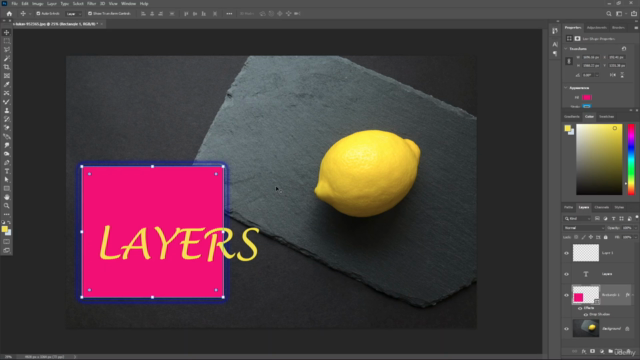Select the Rectangular Marquee tool
The image size is (640, 360).
click(7, 41)
